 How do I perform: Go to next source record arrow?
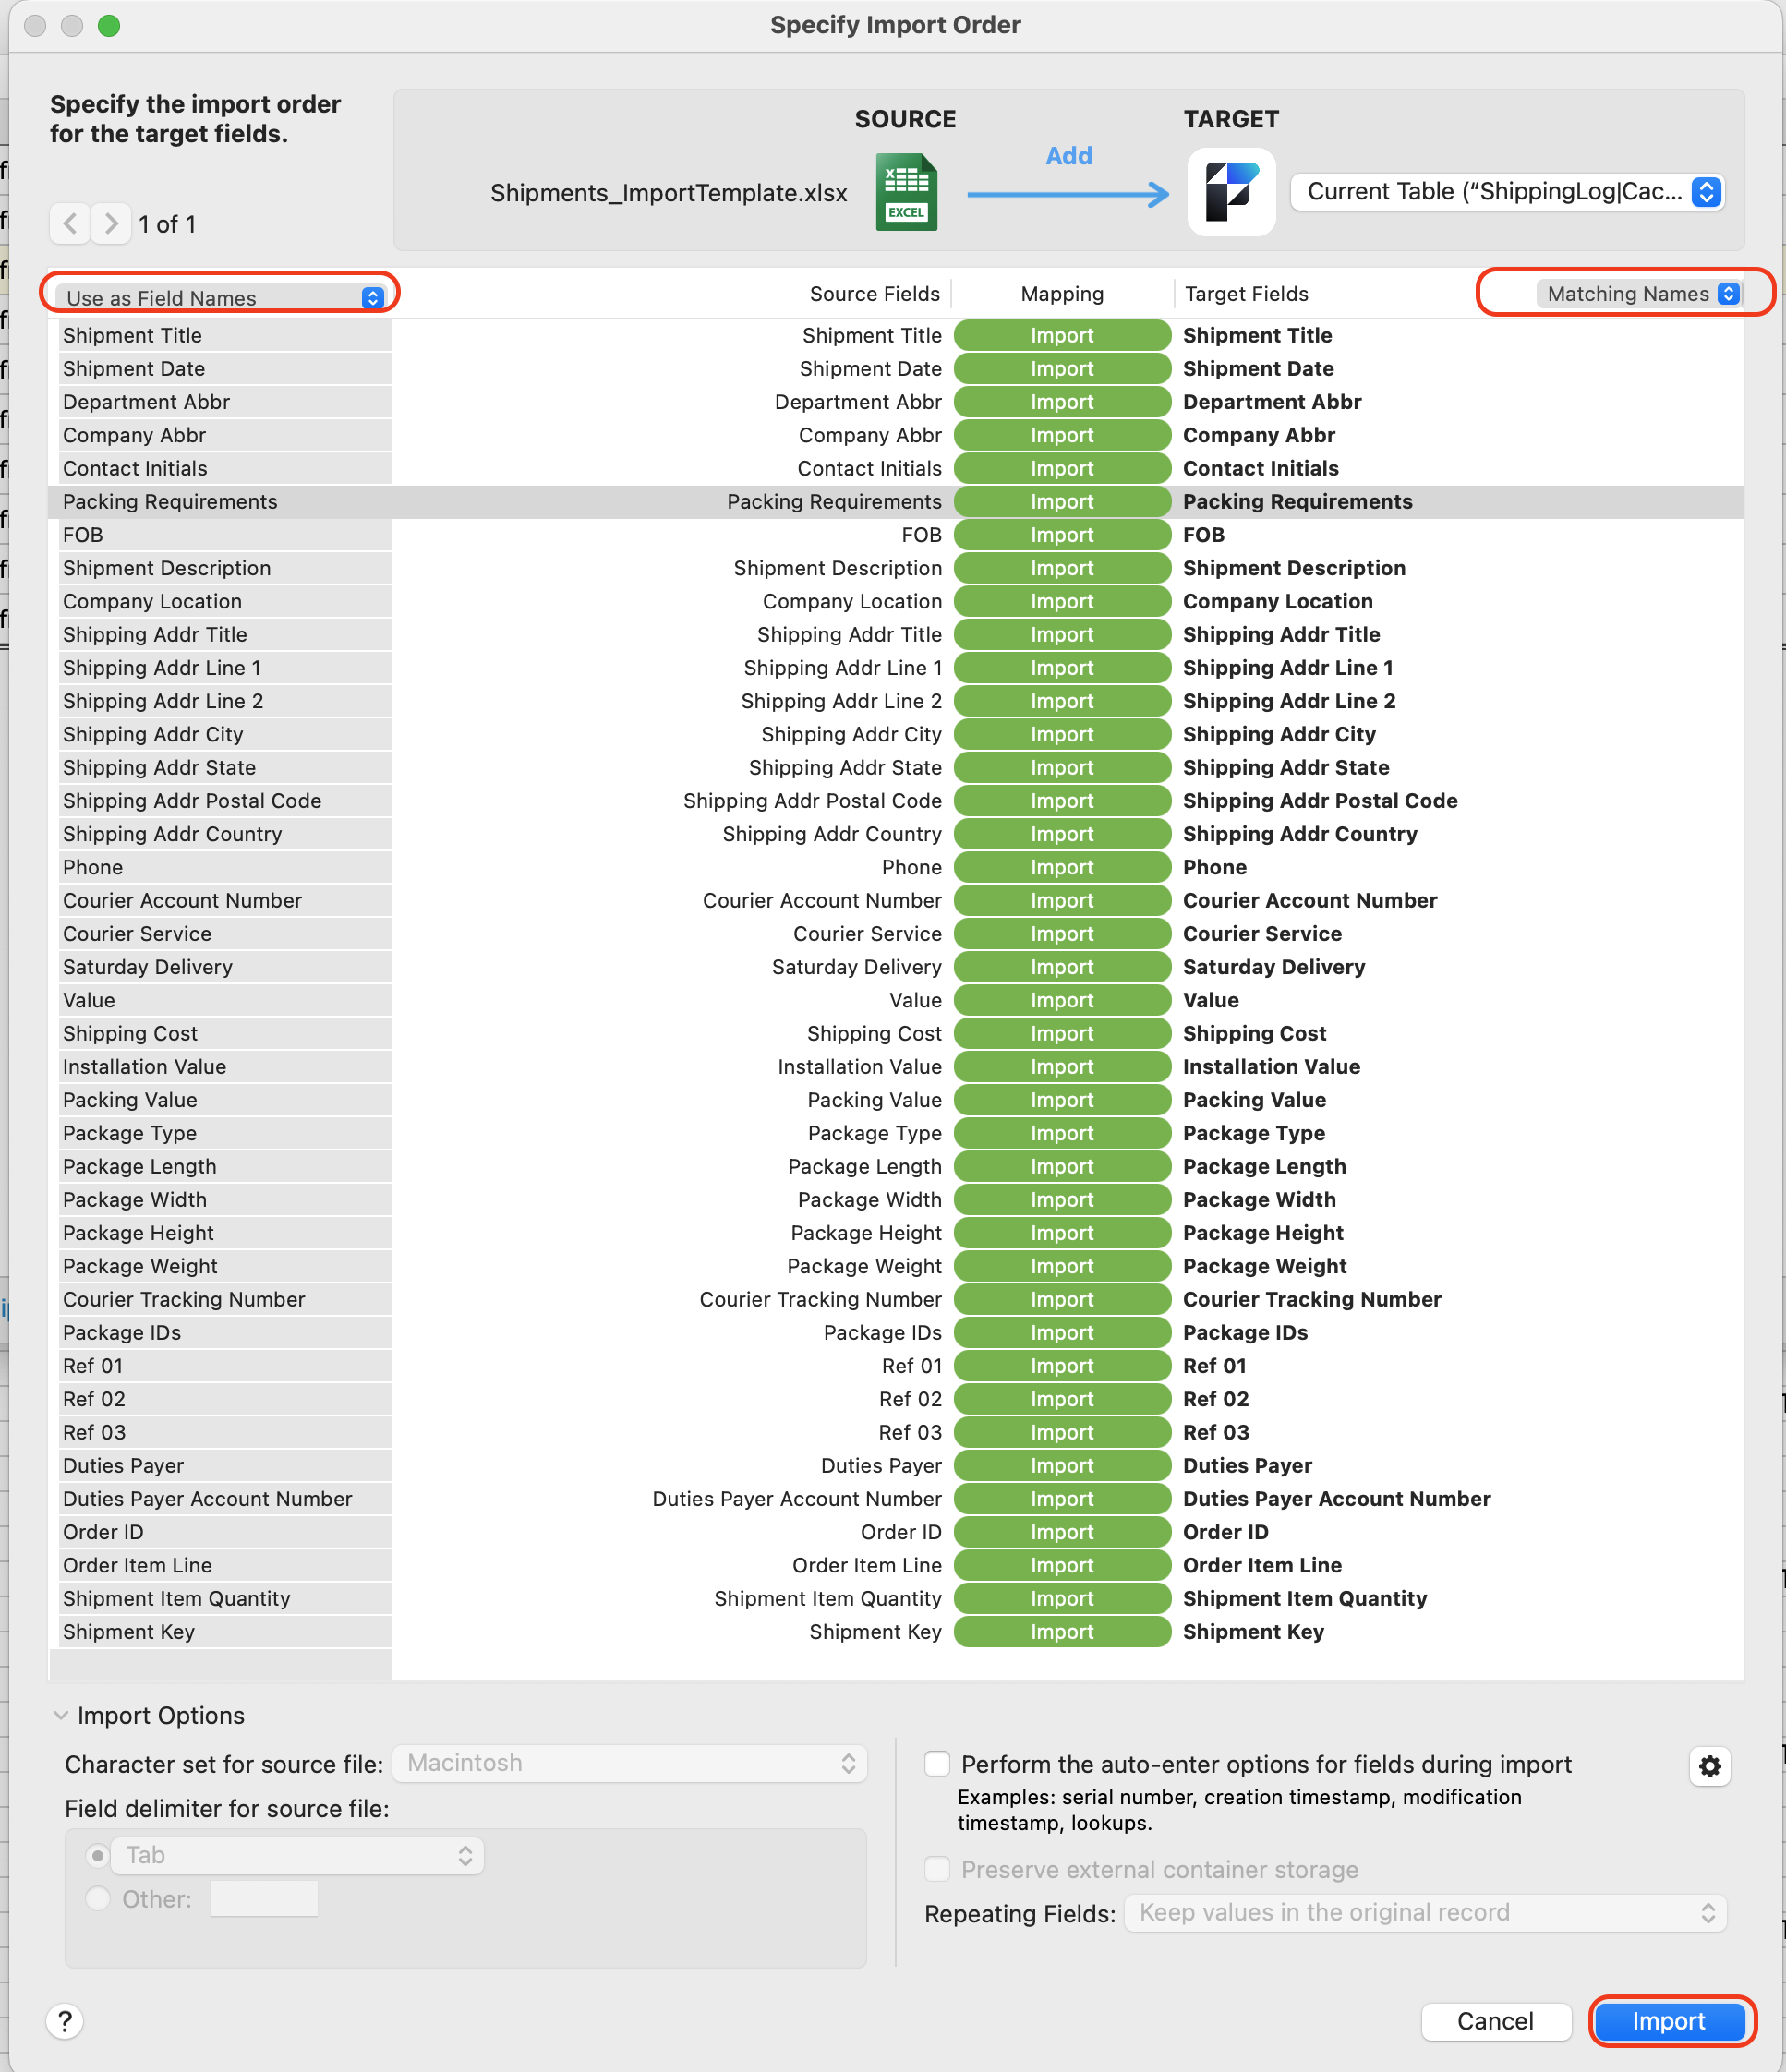[x=111, y=223]
